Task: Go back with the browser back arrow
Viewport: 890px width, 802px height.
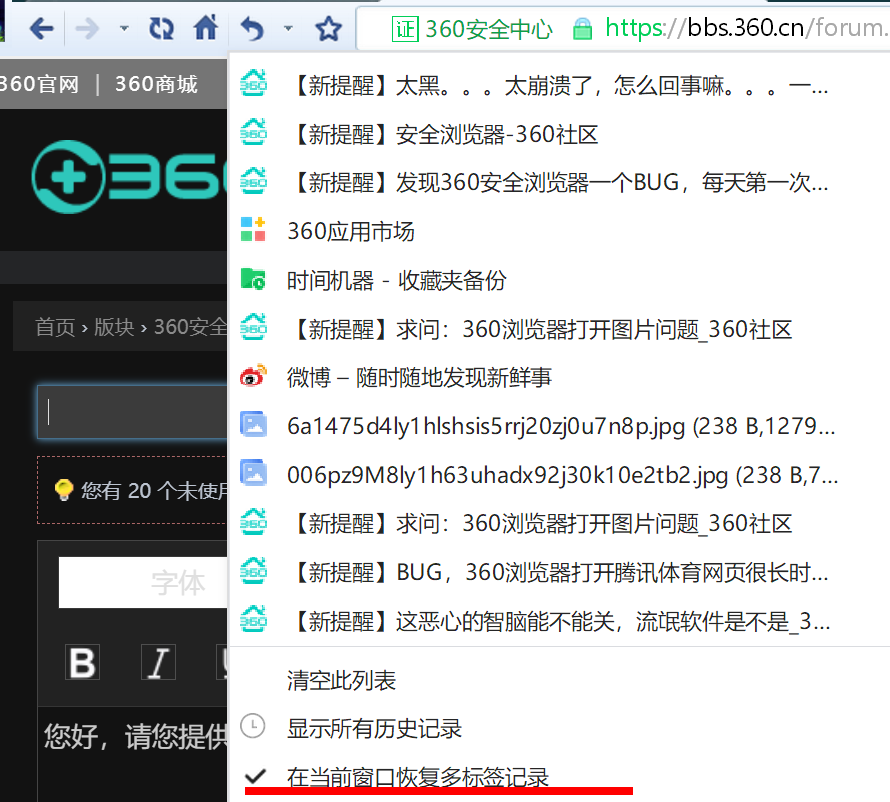Action: [x=41, y=28]
